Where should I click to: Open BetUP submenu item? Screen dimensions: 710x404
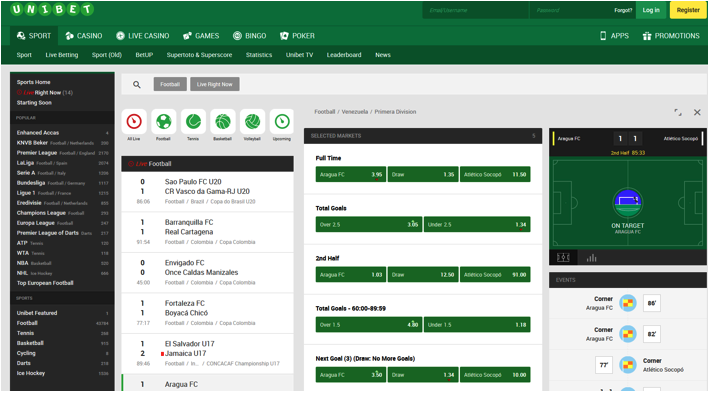pos(144,55)
